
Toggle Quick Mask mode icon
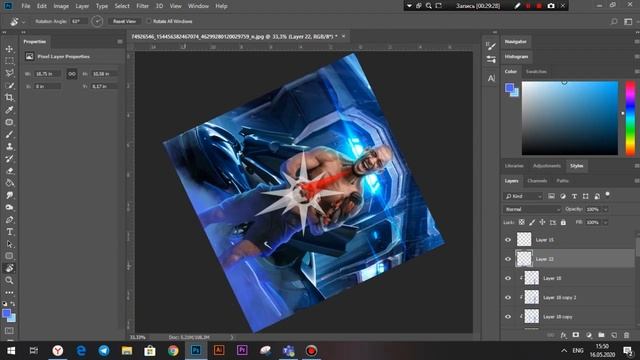[9, 331]
